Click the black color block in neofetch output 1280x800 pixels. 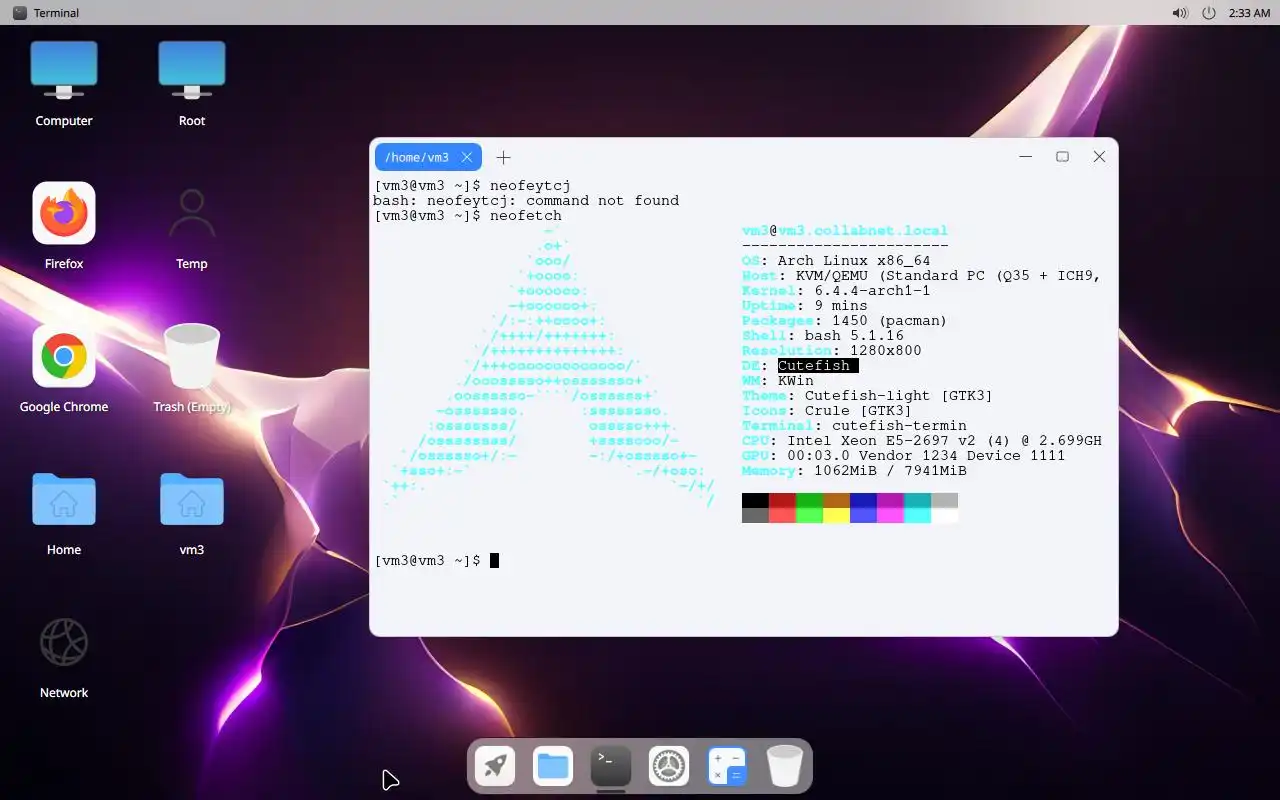755,501
